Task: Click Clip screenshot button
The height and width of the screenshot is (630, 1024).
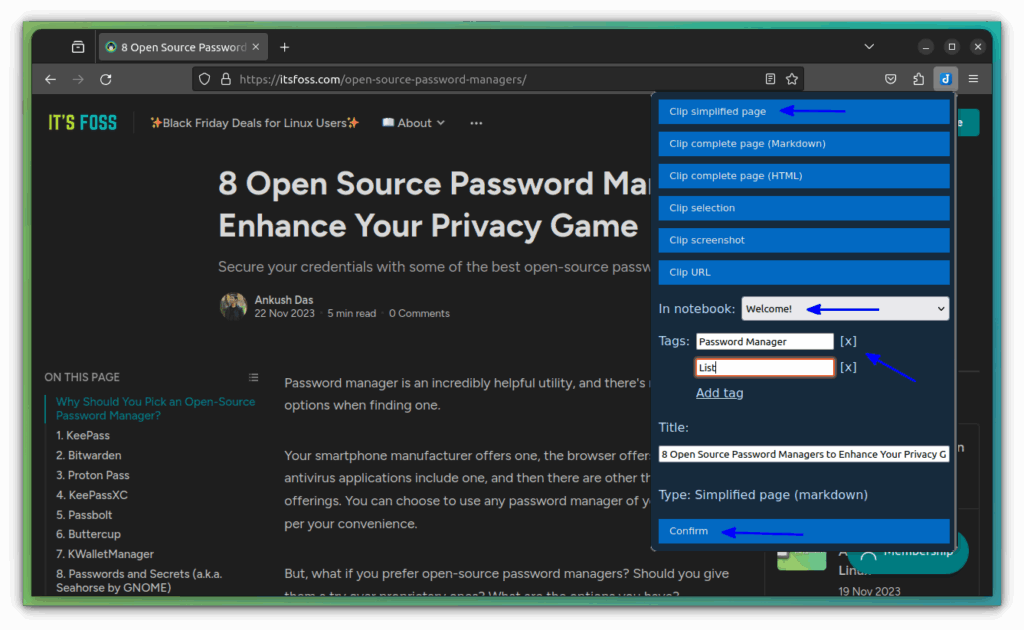Action: point(804,240)
